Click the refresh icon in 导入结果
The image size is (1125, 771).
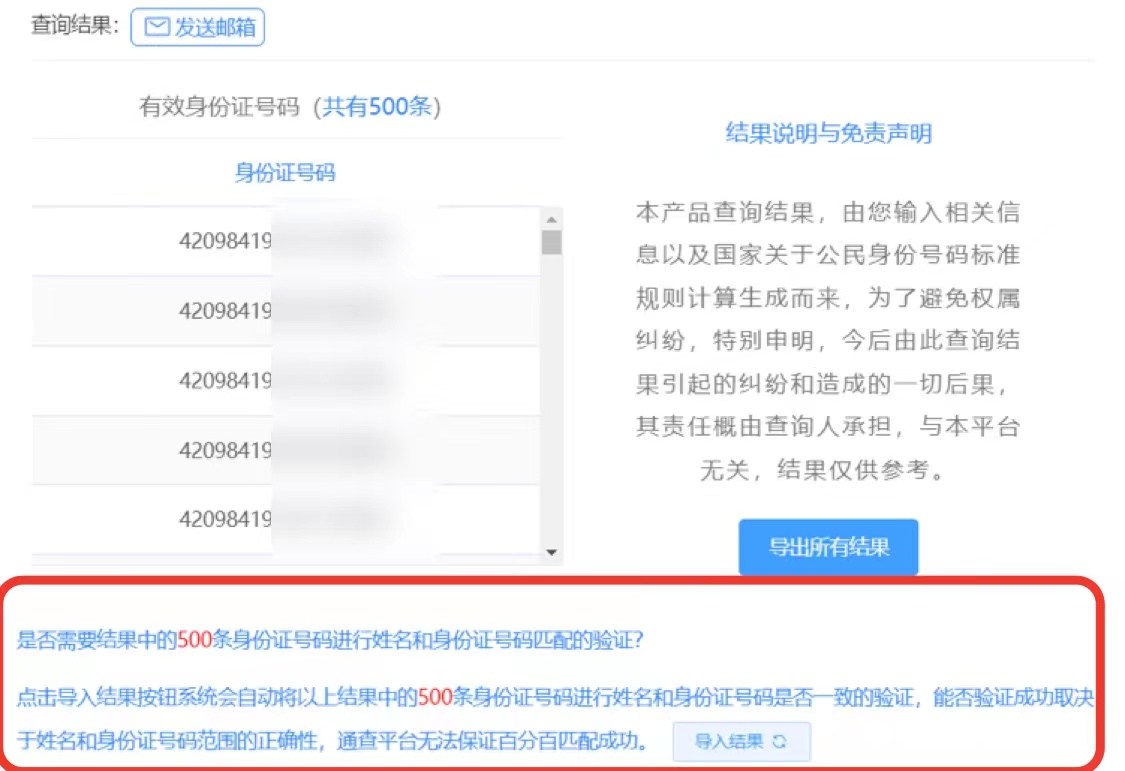(780, 742)
